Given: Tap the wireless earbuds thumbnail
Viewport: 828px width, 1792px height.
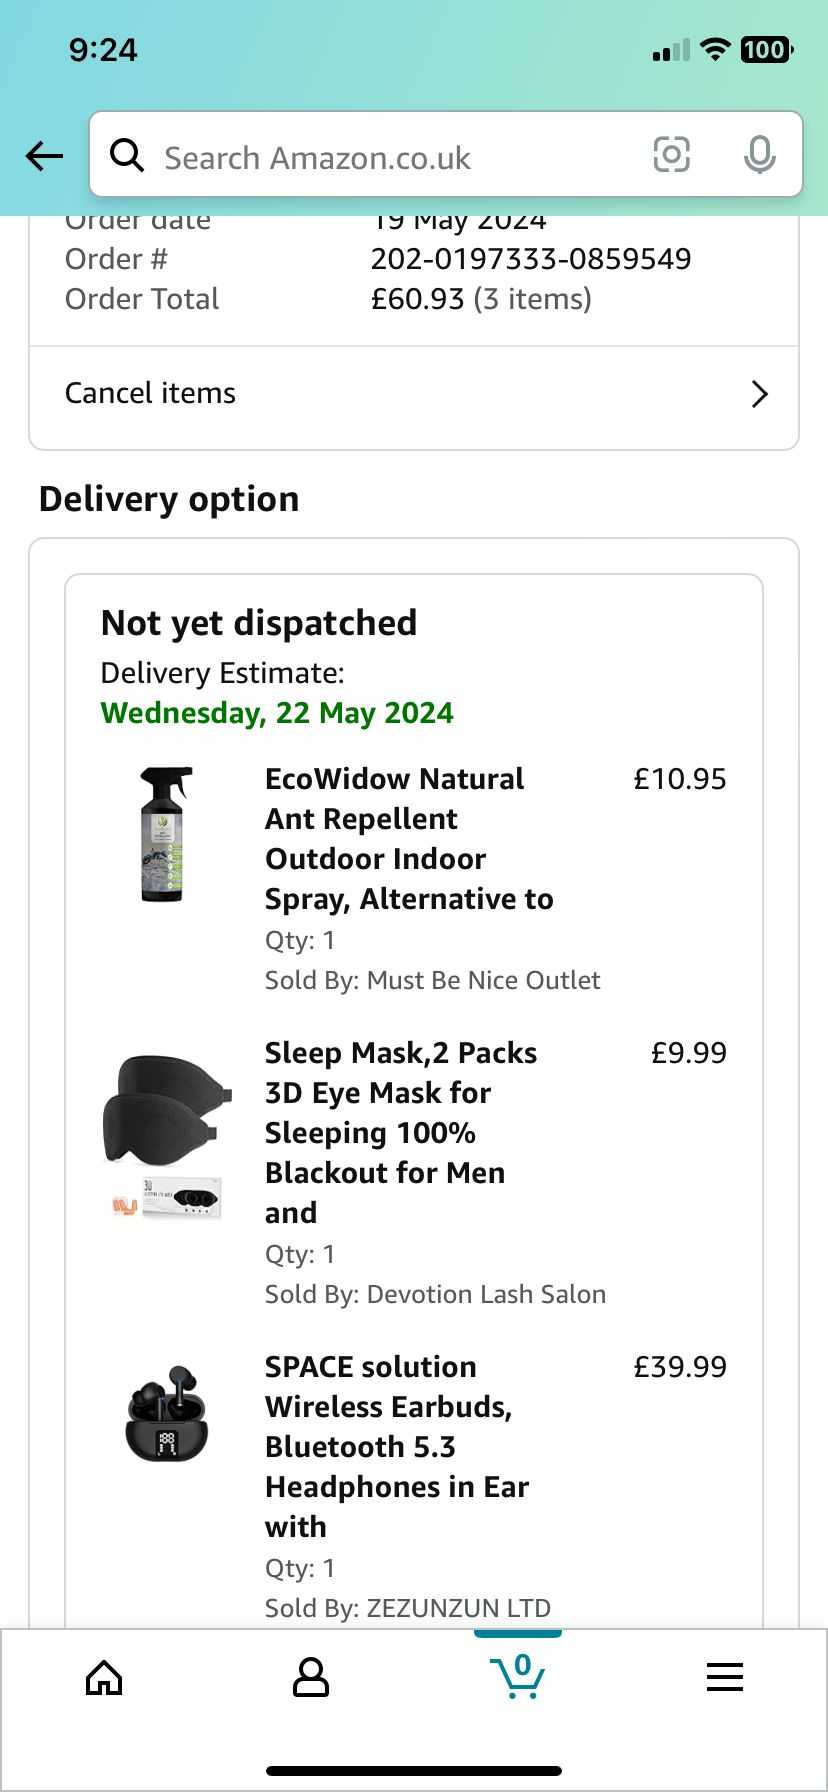Looking at the screenshot, I should [166, 1413].
